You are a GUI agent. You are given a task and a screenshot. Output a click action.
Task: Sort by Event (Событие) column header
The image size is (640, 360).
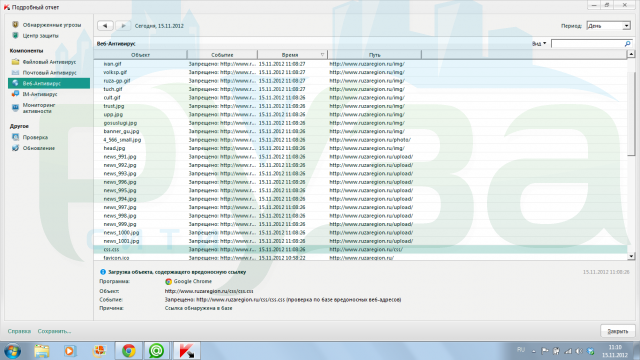(x=222, y=55)
